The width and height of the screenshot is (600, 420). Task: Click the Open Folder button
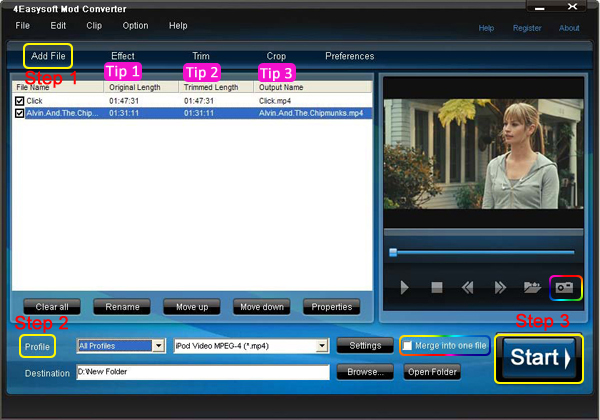(432, 372)
